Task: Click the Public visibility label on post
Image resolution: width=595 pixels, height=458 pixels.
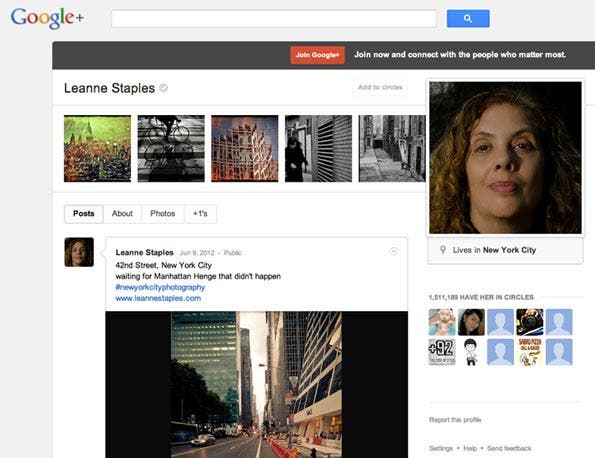Action: (233, 253)
